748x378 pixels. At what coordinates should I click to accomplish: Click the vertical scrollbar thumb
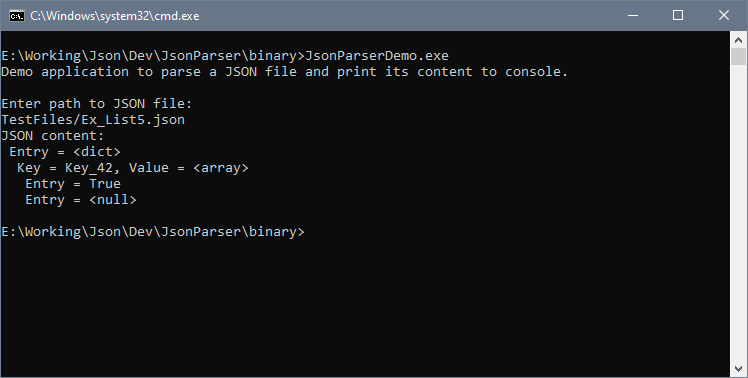pos(738,56)
